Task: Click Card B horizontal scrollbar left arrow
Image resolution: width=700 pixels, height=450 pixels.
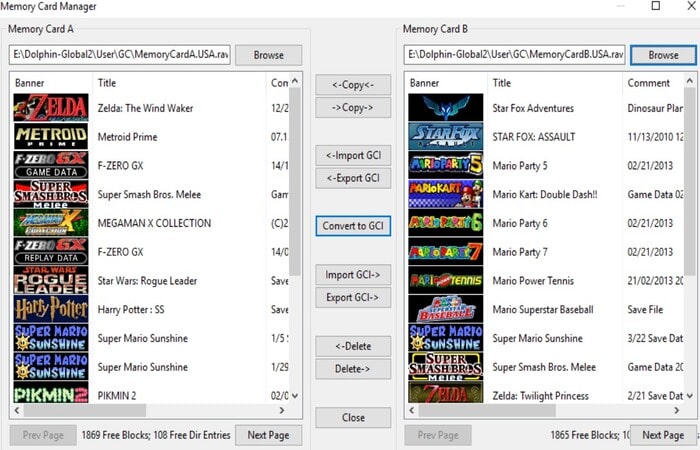Action: pyautogui.click(x=412, y=410)
